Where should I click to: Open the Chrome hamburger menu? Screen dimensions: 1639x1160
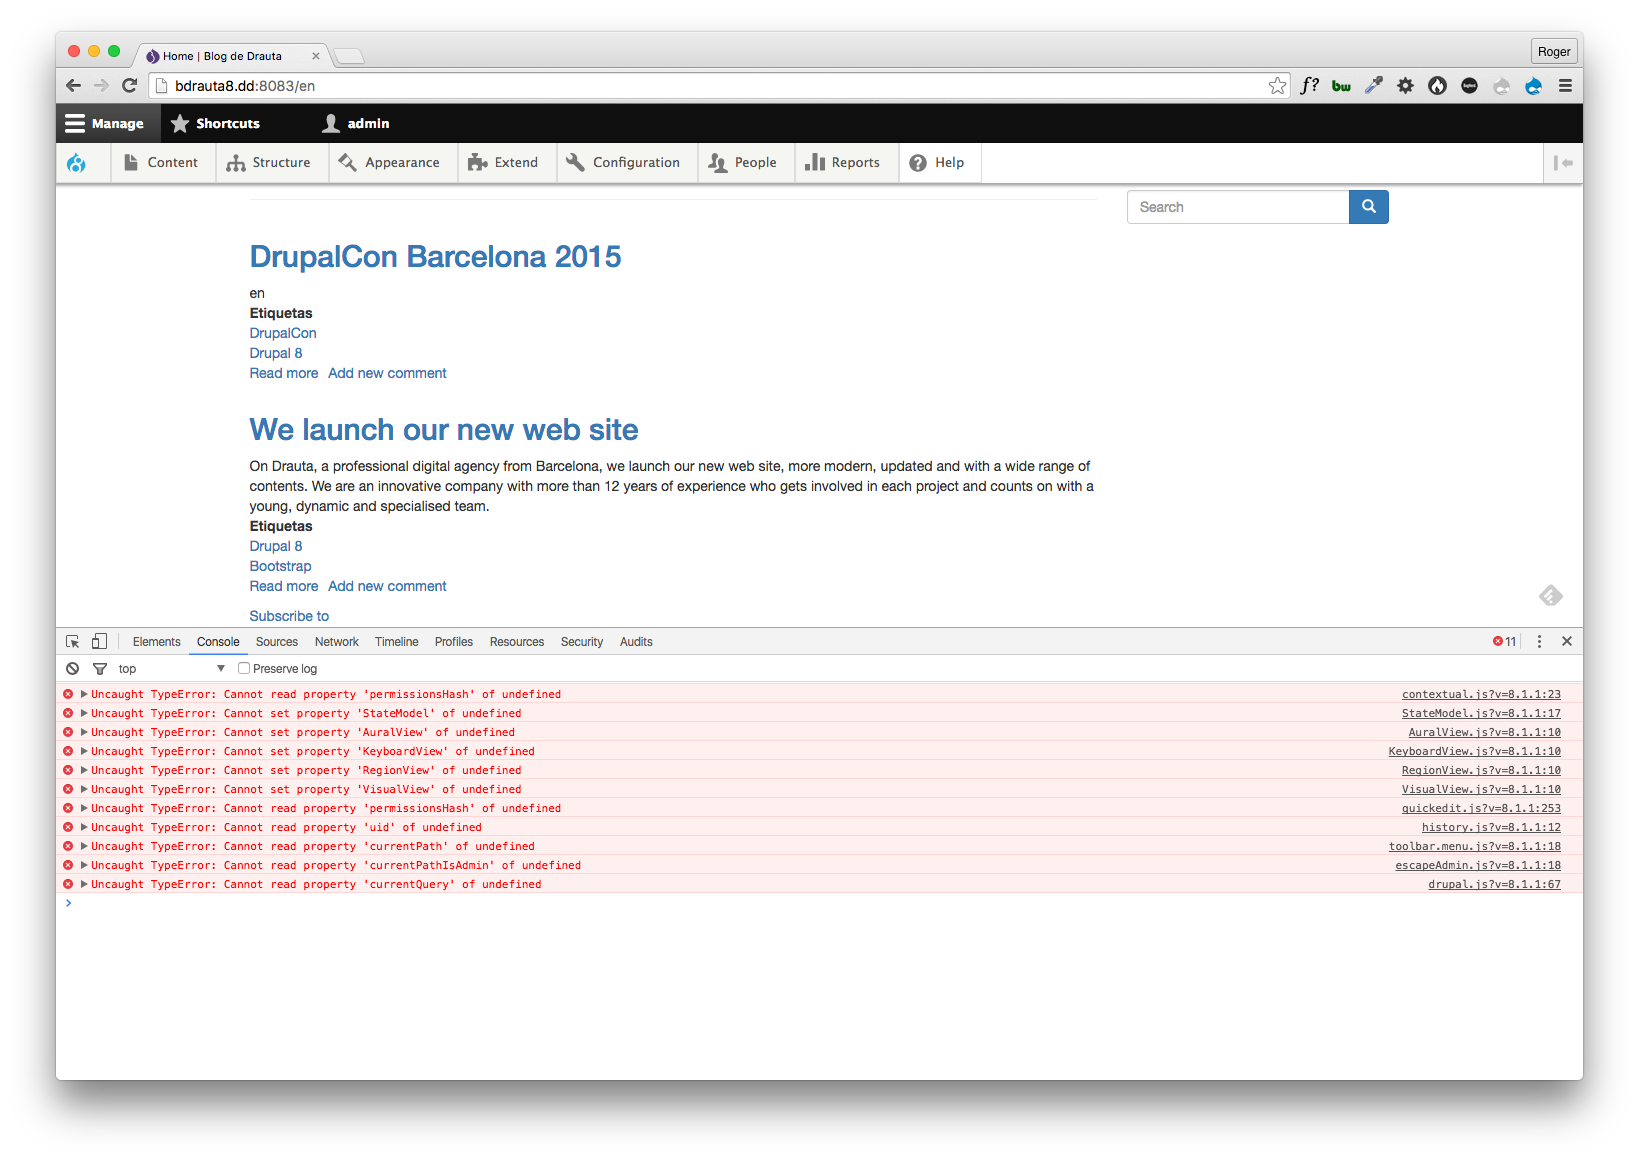point(1565,86)
